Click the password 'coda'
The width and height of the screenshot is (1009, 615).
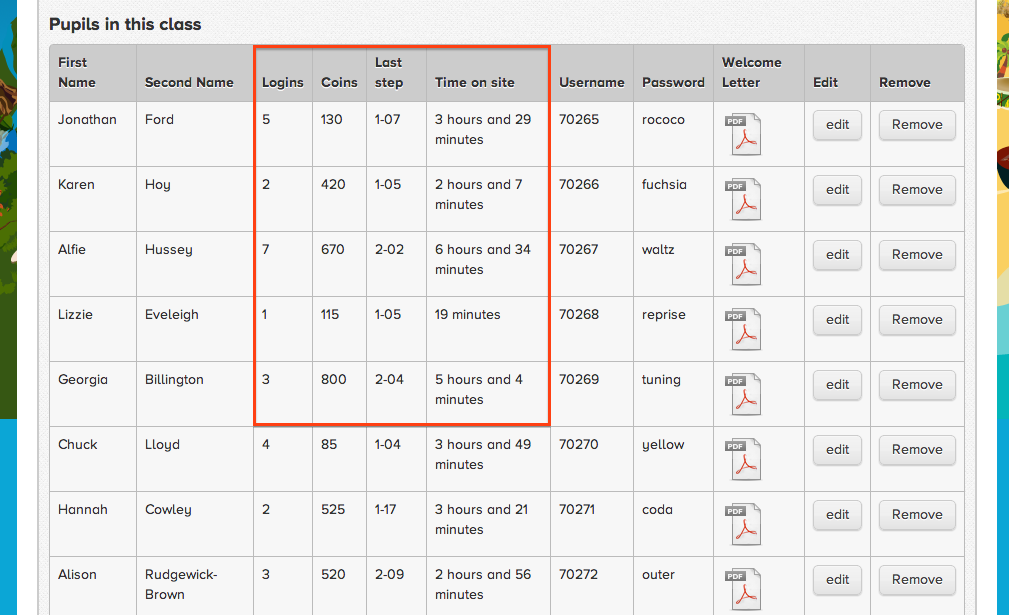tap(657, 509)
